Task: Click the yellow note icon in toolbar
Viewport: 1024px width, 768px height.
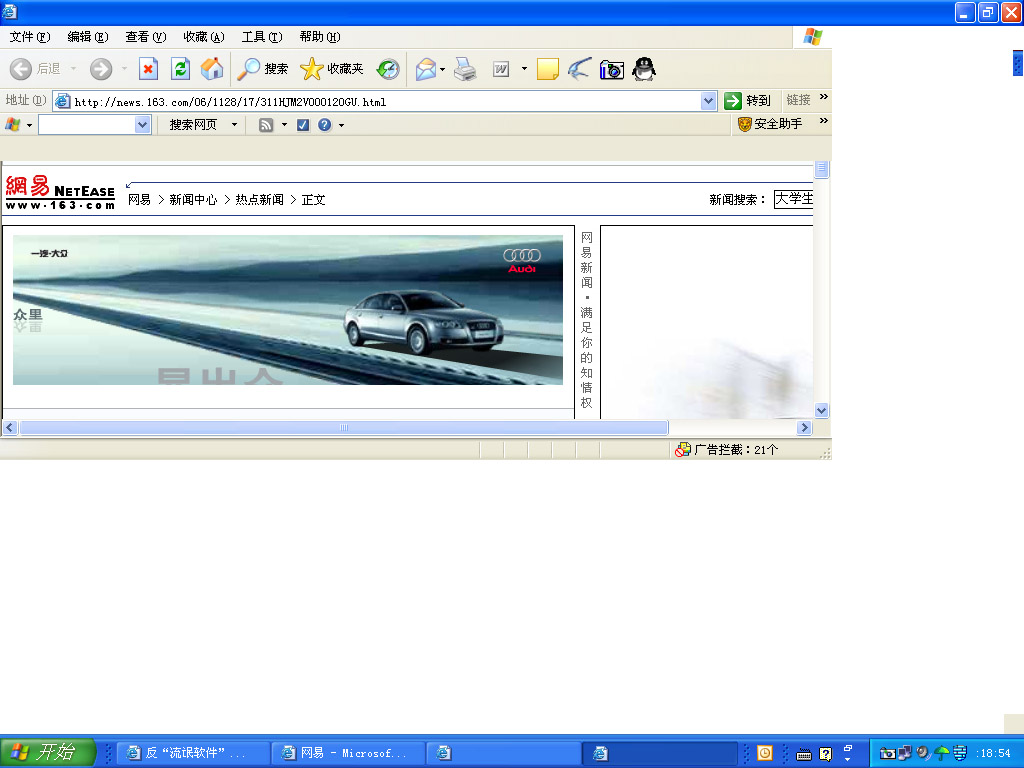Action: tap(547, 69)
